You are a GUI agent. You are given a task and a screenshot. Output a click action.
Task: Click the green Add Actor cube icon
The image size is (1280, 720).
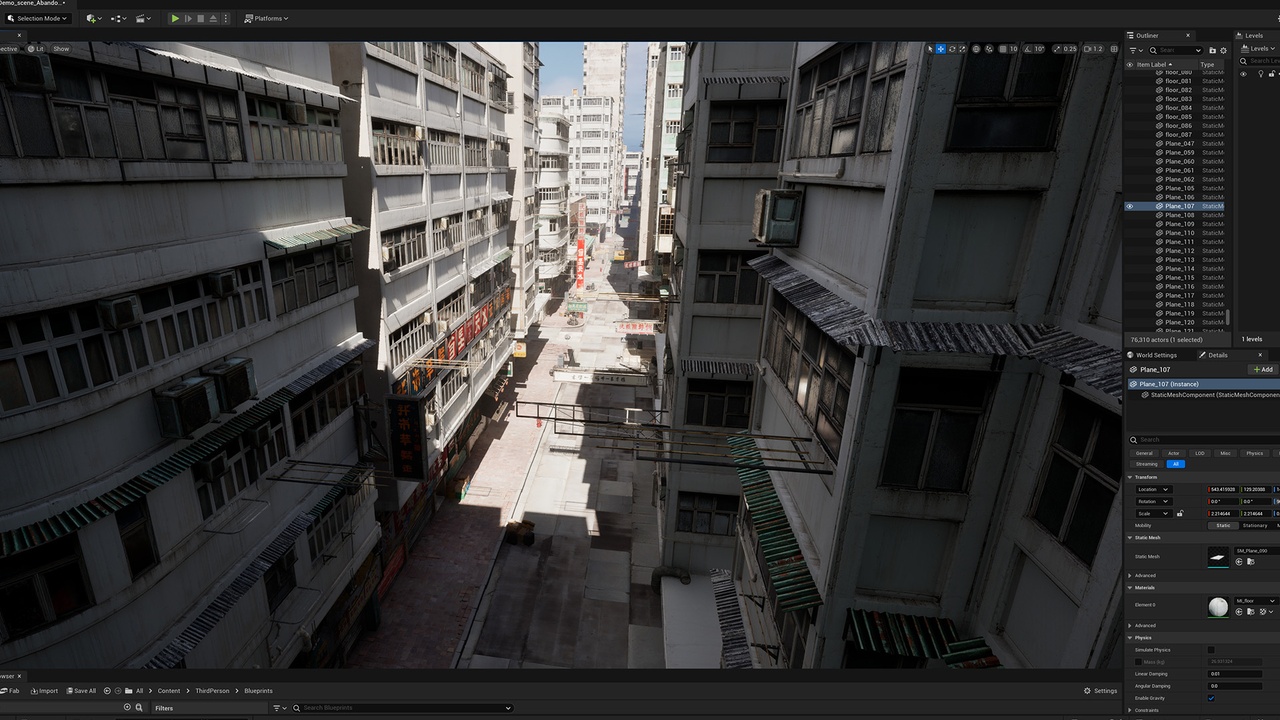(x=90, y=18)
